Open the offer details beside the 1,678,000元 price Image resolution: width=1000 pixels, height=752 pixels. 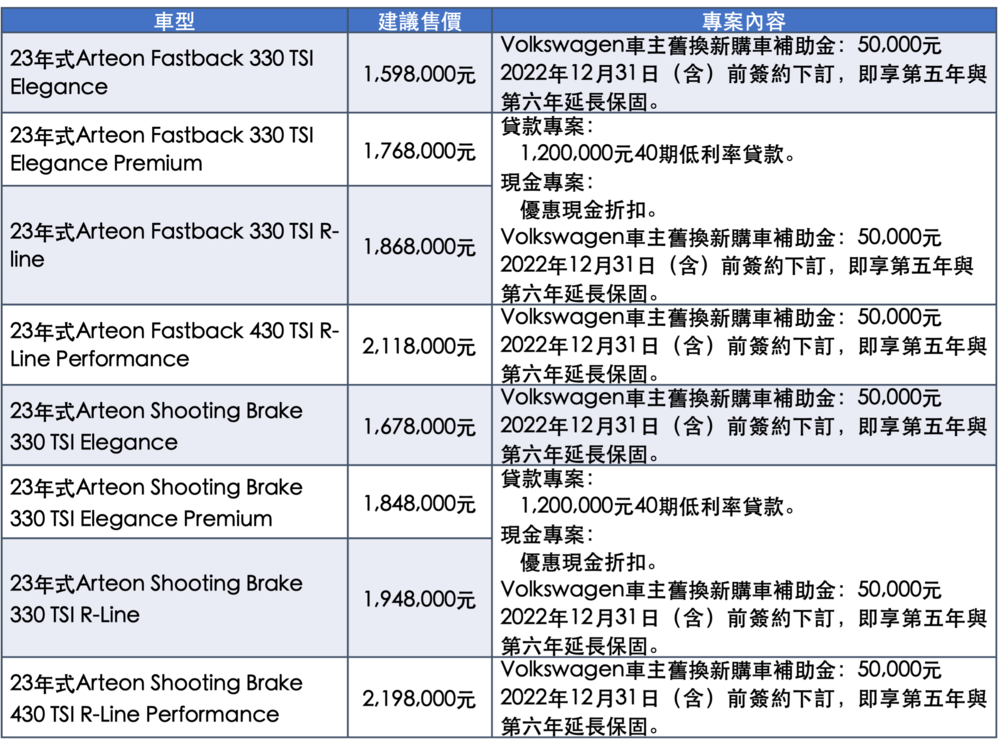pos(744,425)
